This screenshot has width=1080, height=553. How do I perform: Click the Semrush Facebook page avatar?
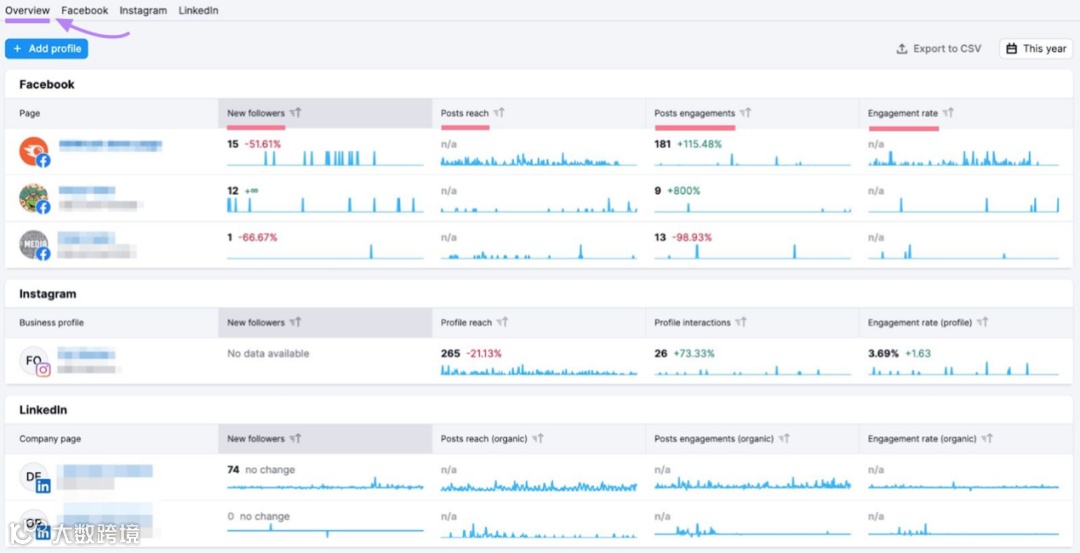tap(34, 152)
